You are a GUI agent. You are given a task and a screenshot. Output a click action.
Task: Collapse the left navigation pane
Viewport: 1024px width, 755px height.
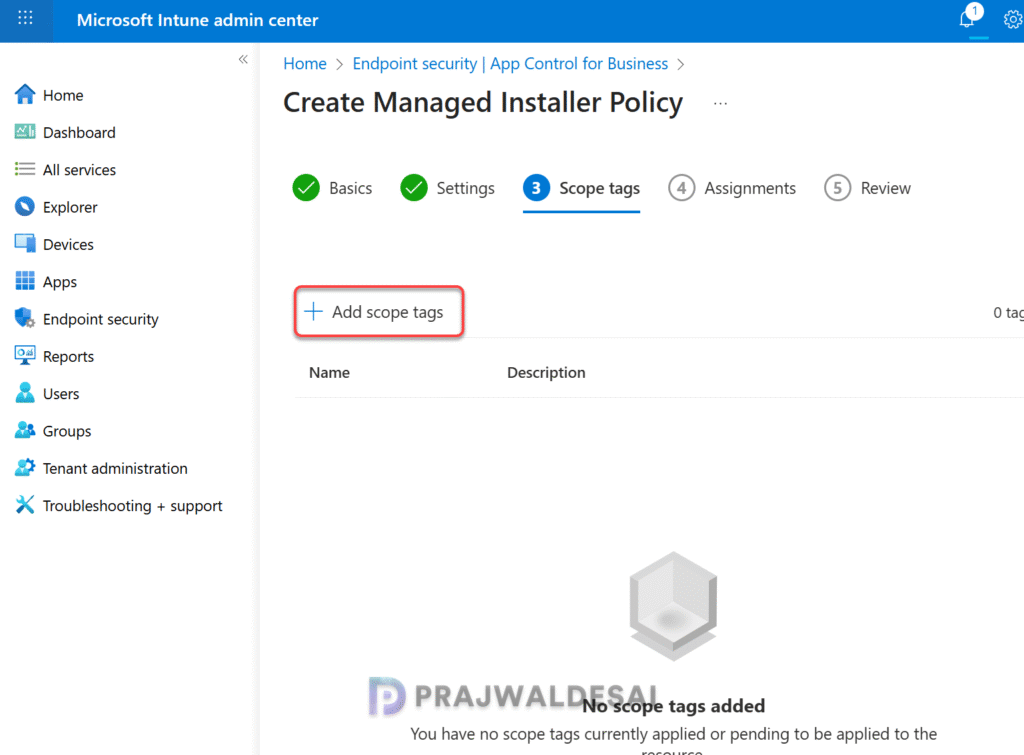click(243, 59)
